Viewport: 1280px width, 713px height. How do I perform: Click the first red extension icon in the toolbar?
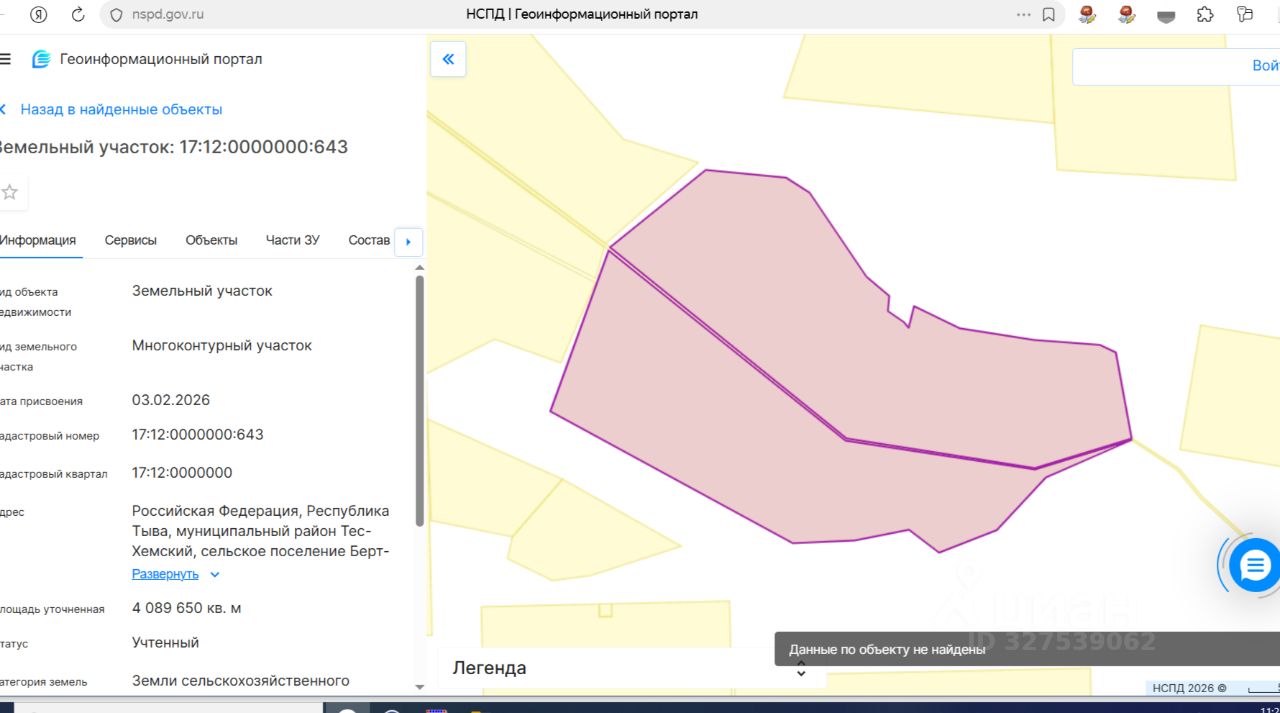(x=1087, y=14)
